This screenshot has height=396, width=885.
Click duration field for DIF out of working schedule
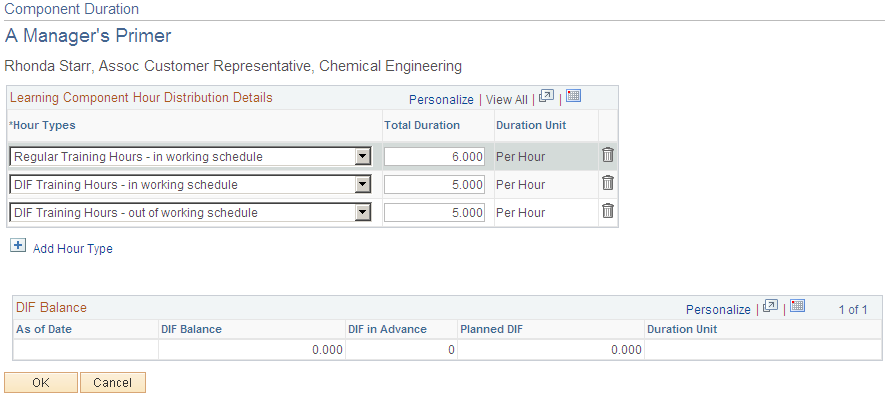434,213
